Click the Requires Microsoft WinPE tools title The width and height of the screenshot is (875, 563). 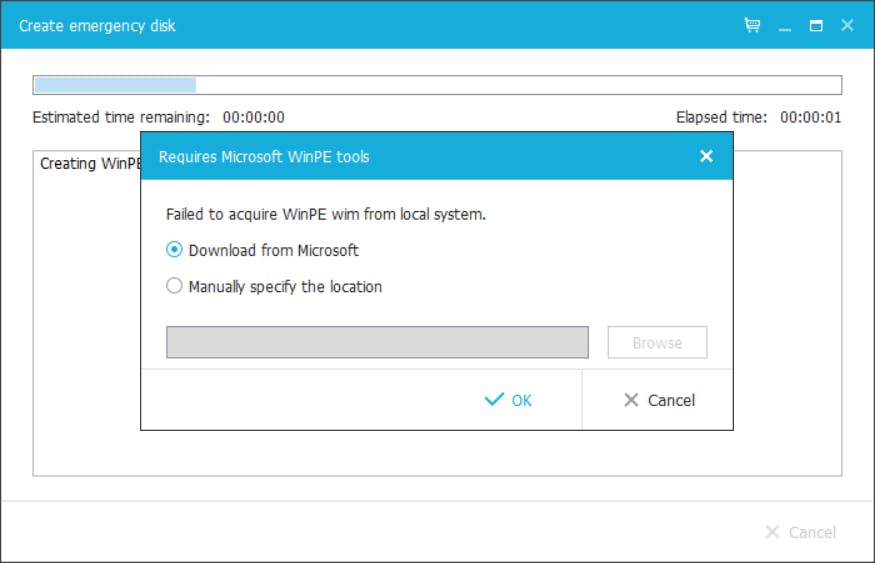264,156
